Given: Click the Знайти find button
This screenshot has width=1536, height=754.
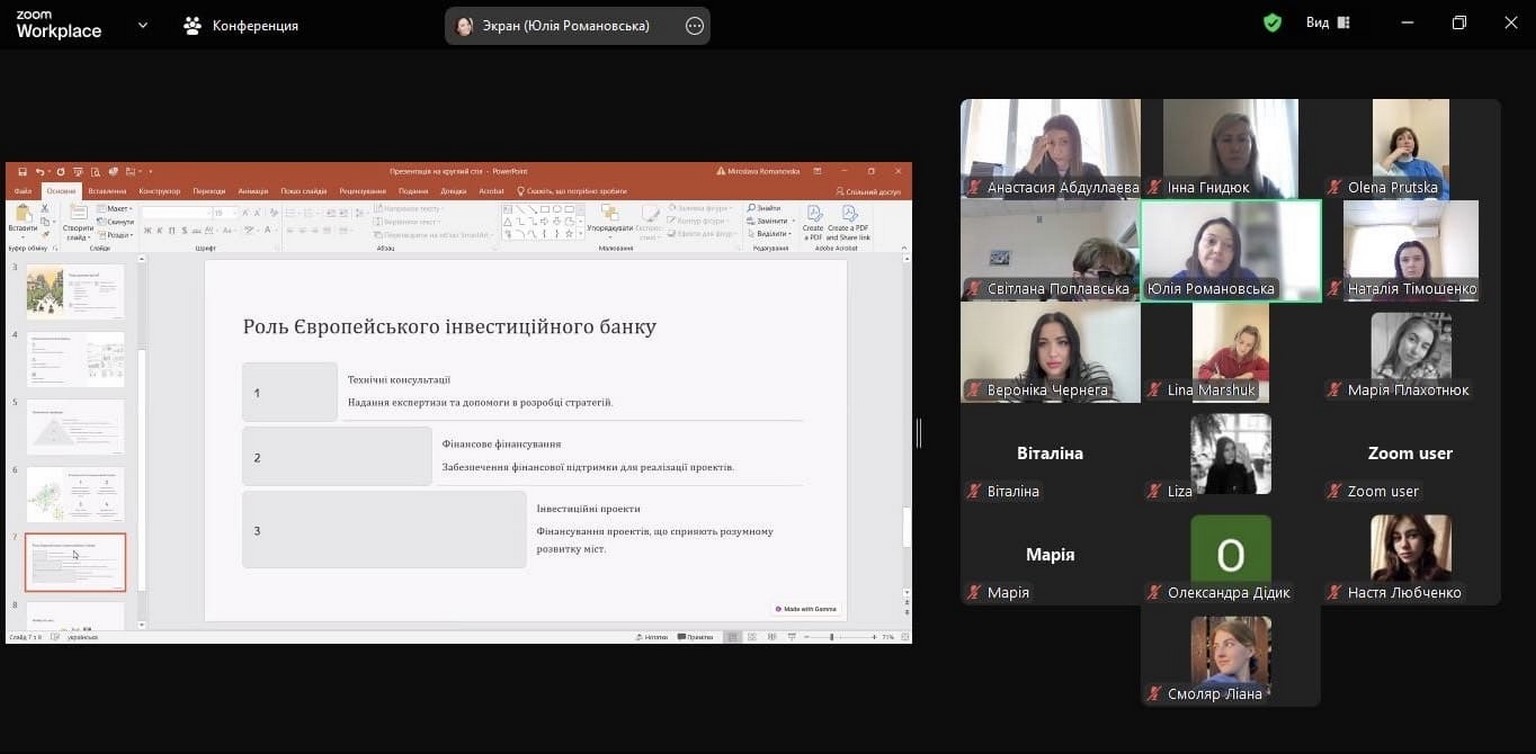Looking at the screenshot, I should click(764, 208).
